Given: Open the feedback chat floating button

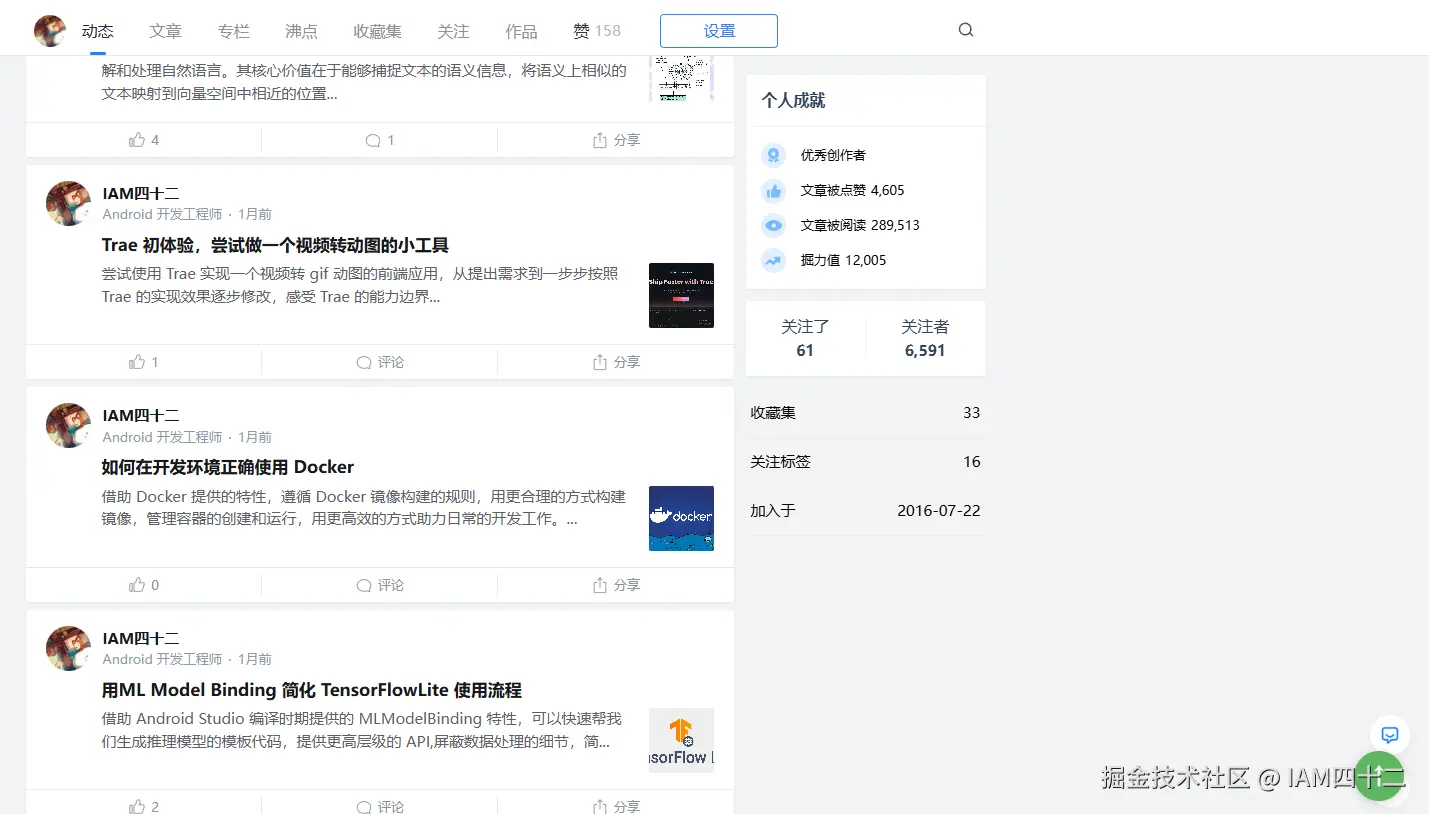Looking at the screenshot, I should (x=1389, y=734).
